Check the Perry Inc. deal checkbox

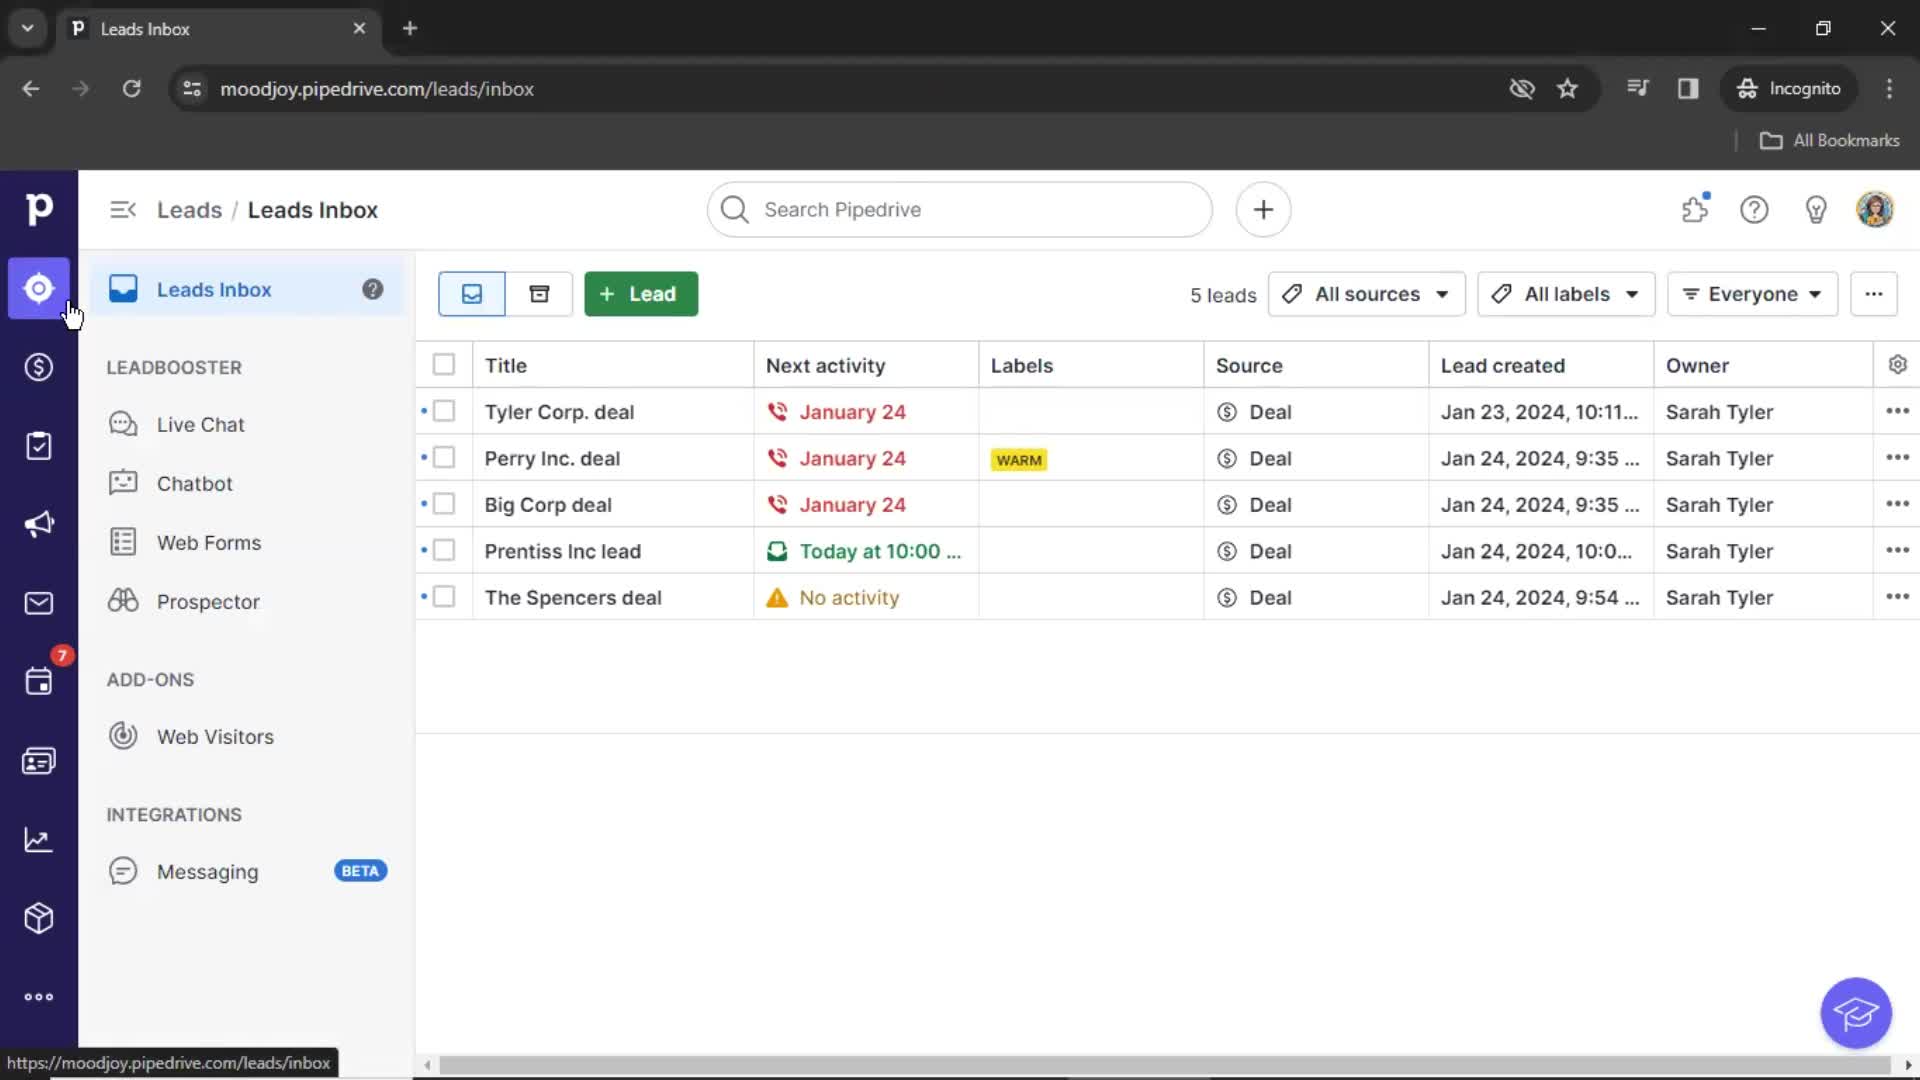pyautogui.click(x=444, y=458)
